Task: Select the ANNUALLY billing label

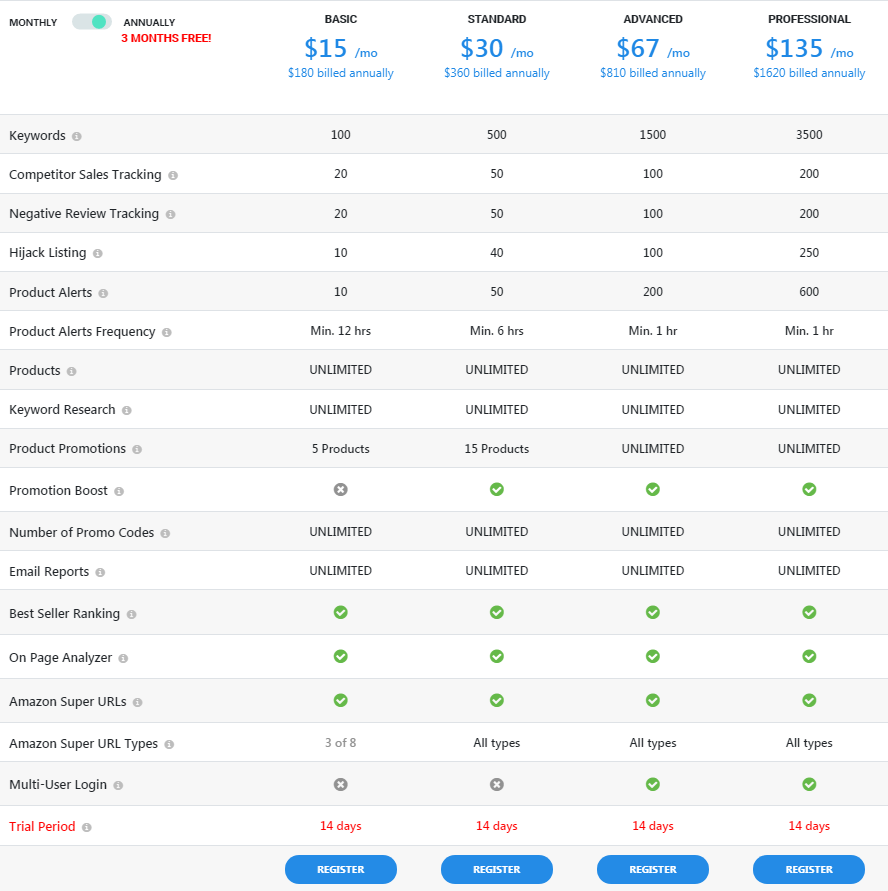Action: 149,23
